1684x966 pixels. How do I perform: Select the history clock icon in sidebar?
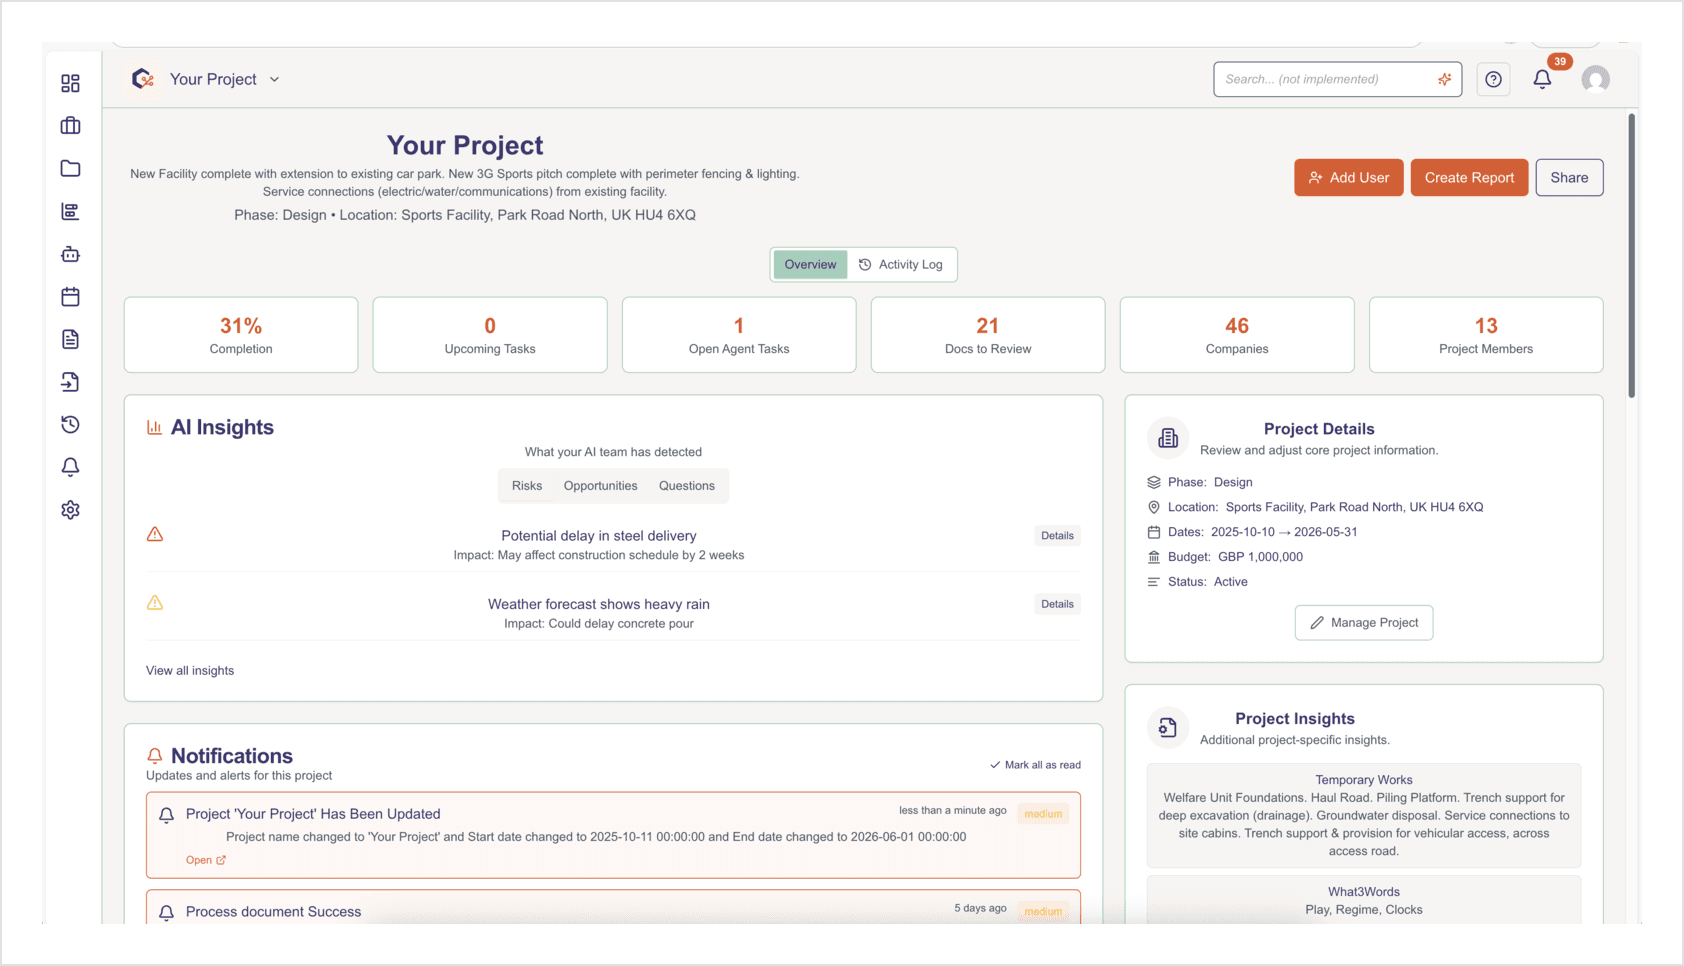click(x=70, y=424)
